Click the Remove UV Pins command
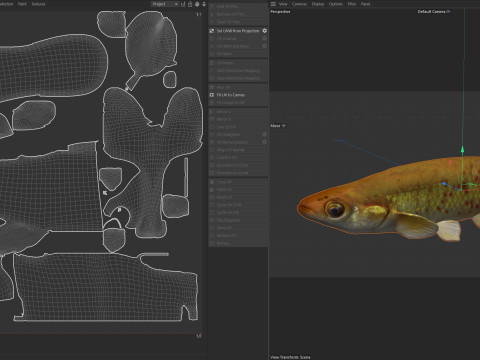480x360 pixels. tap(238, 14)
